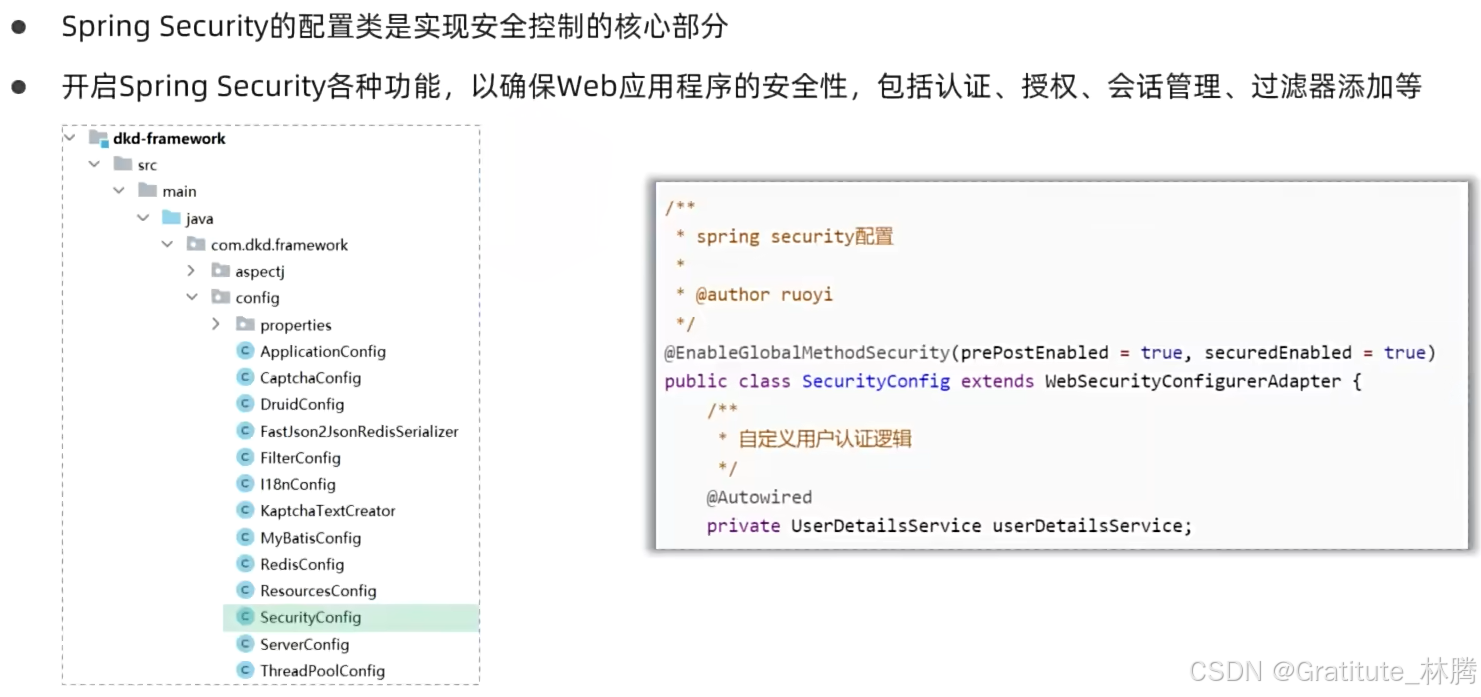Click the dkd-framework module icon
Viewport: 1481px width, 697px height.
click(98, 138)
